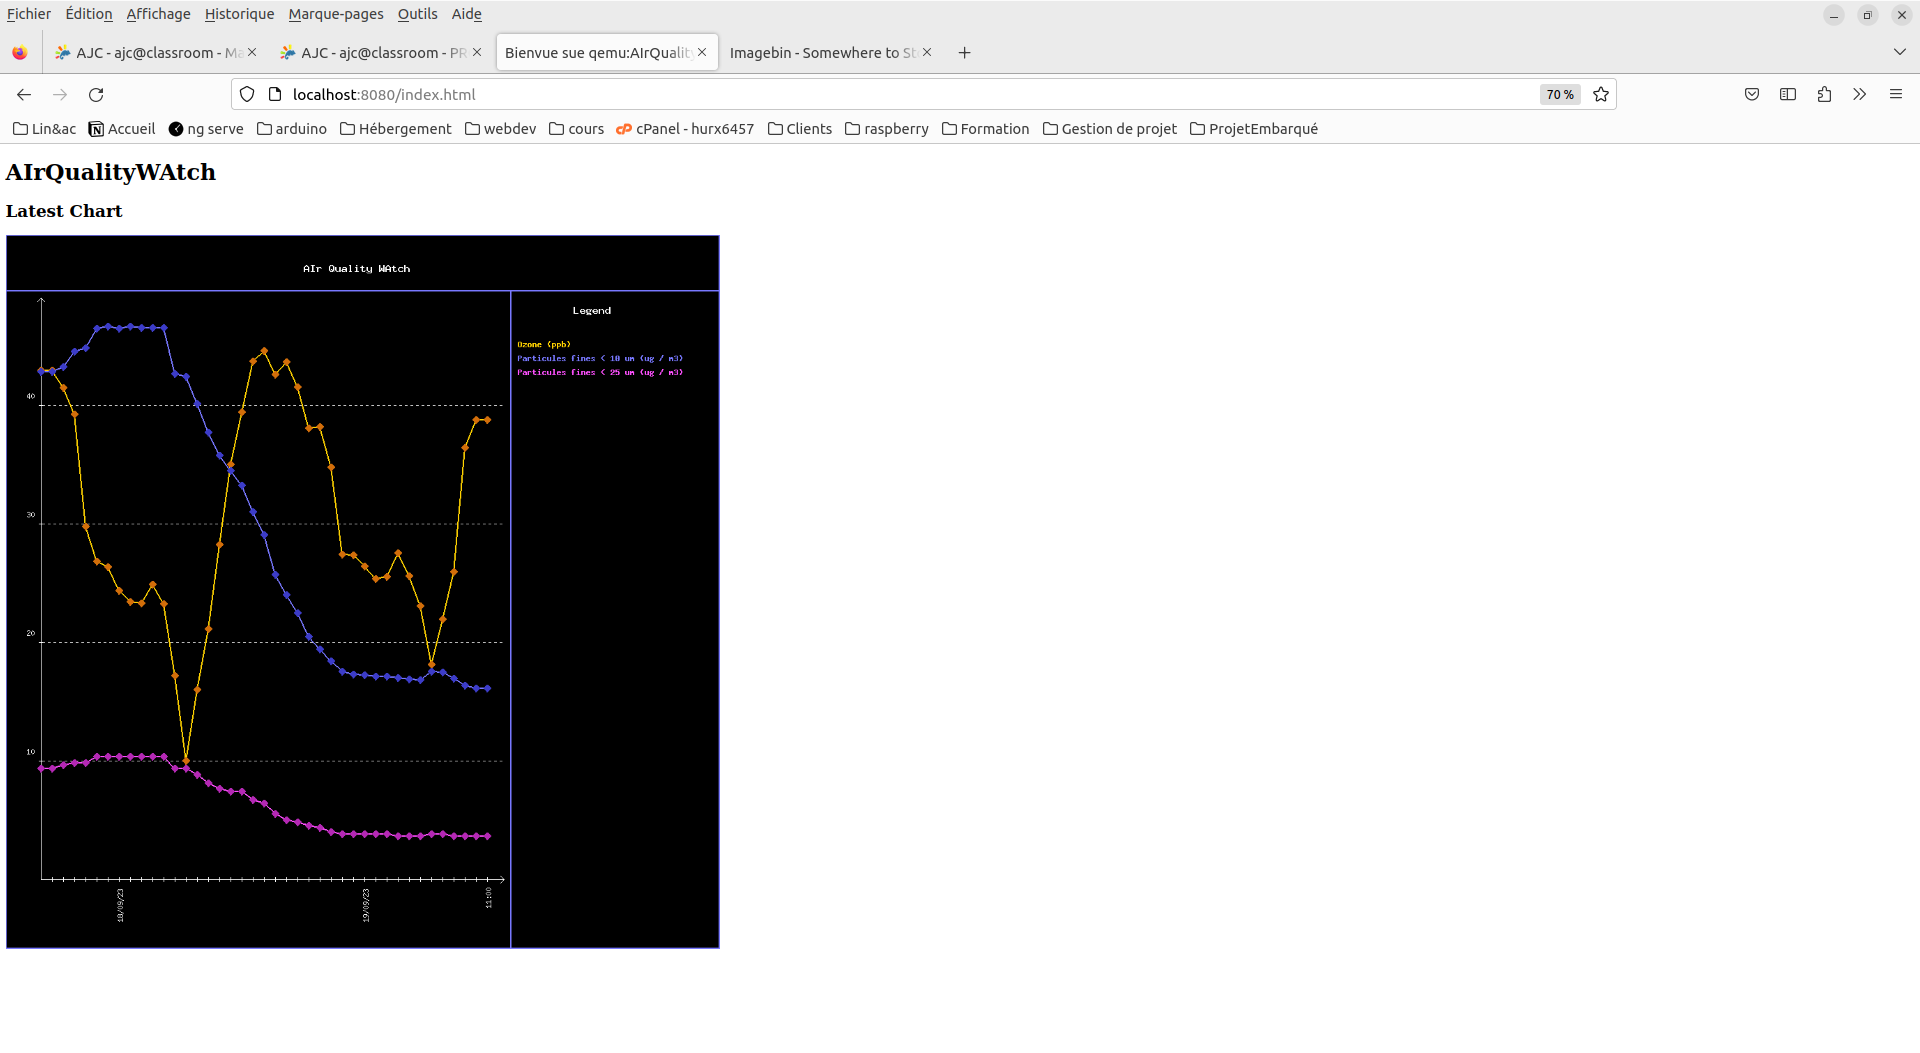The width and height of the screenshot is (1920, 1053).
Task: Open the raspberry bookmarks folder
Action: click(887, 129)
